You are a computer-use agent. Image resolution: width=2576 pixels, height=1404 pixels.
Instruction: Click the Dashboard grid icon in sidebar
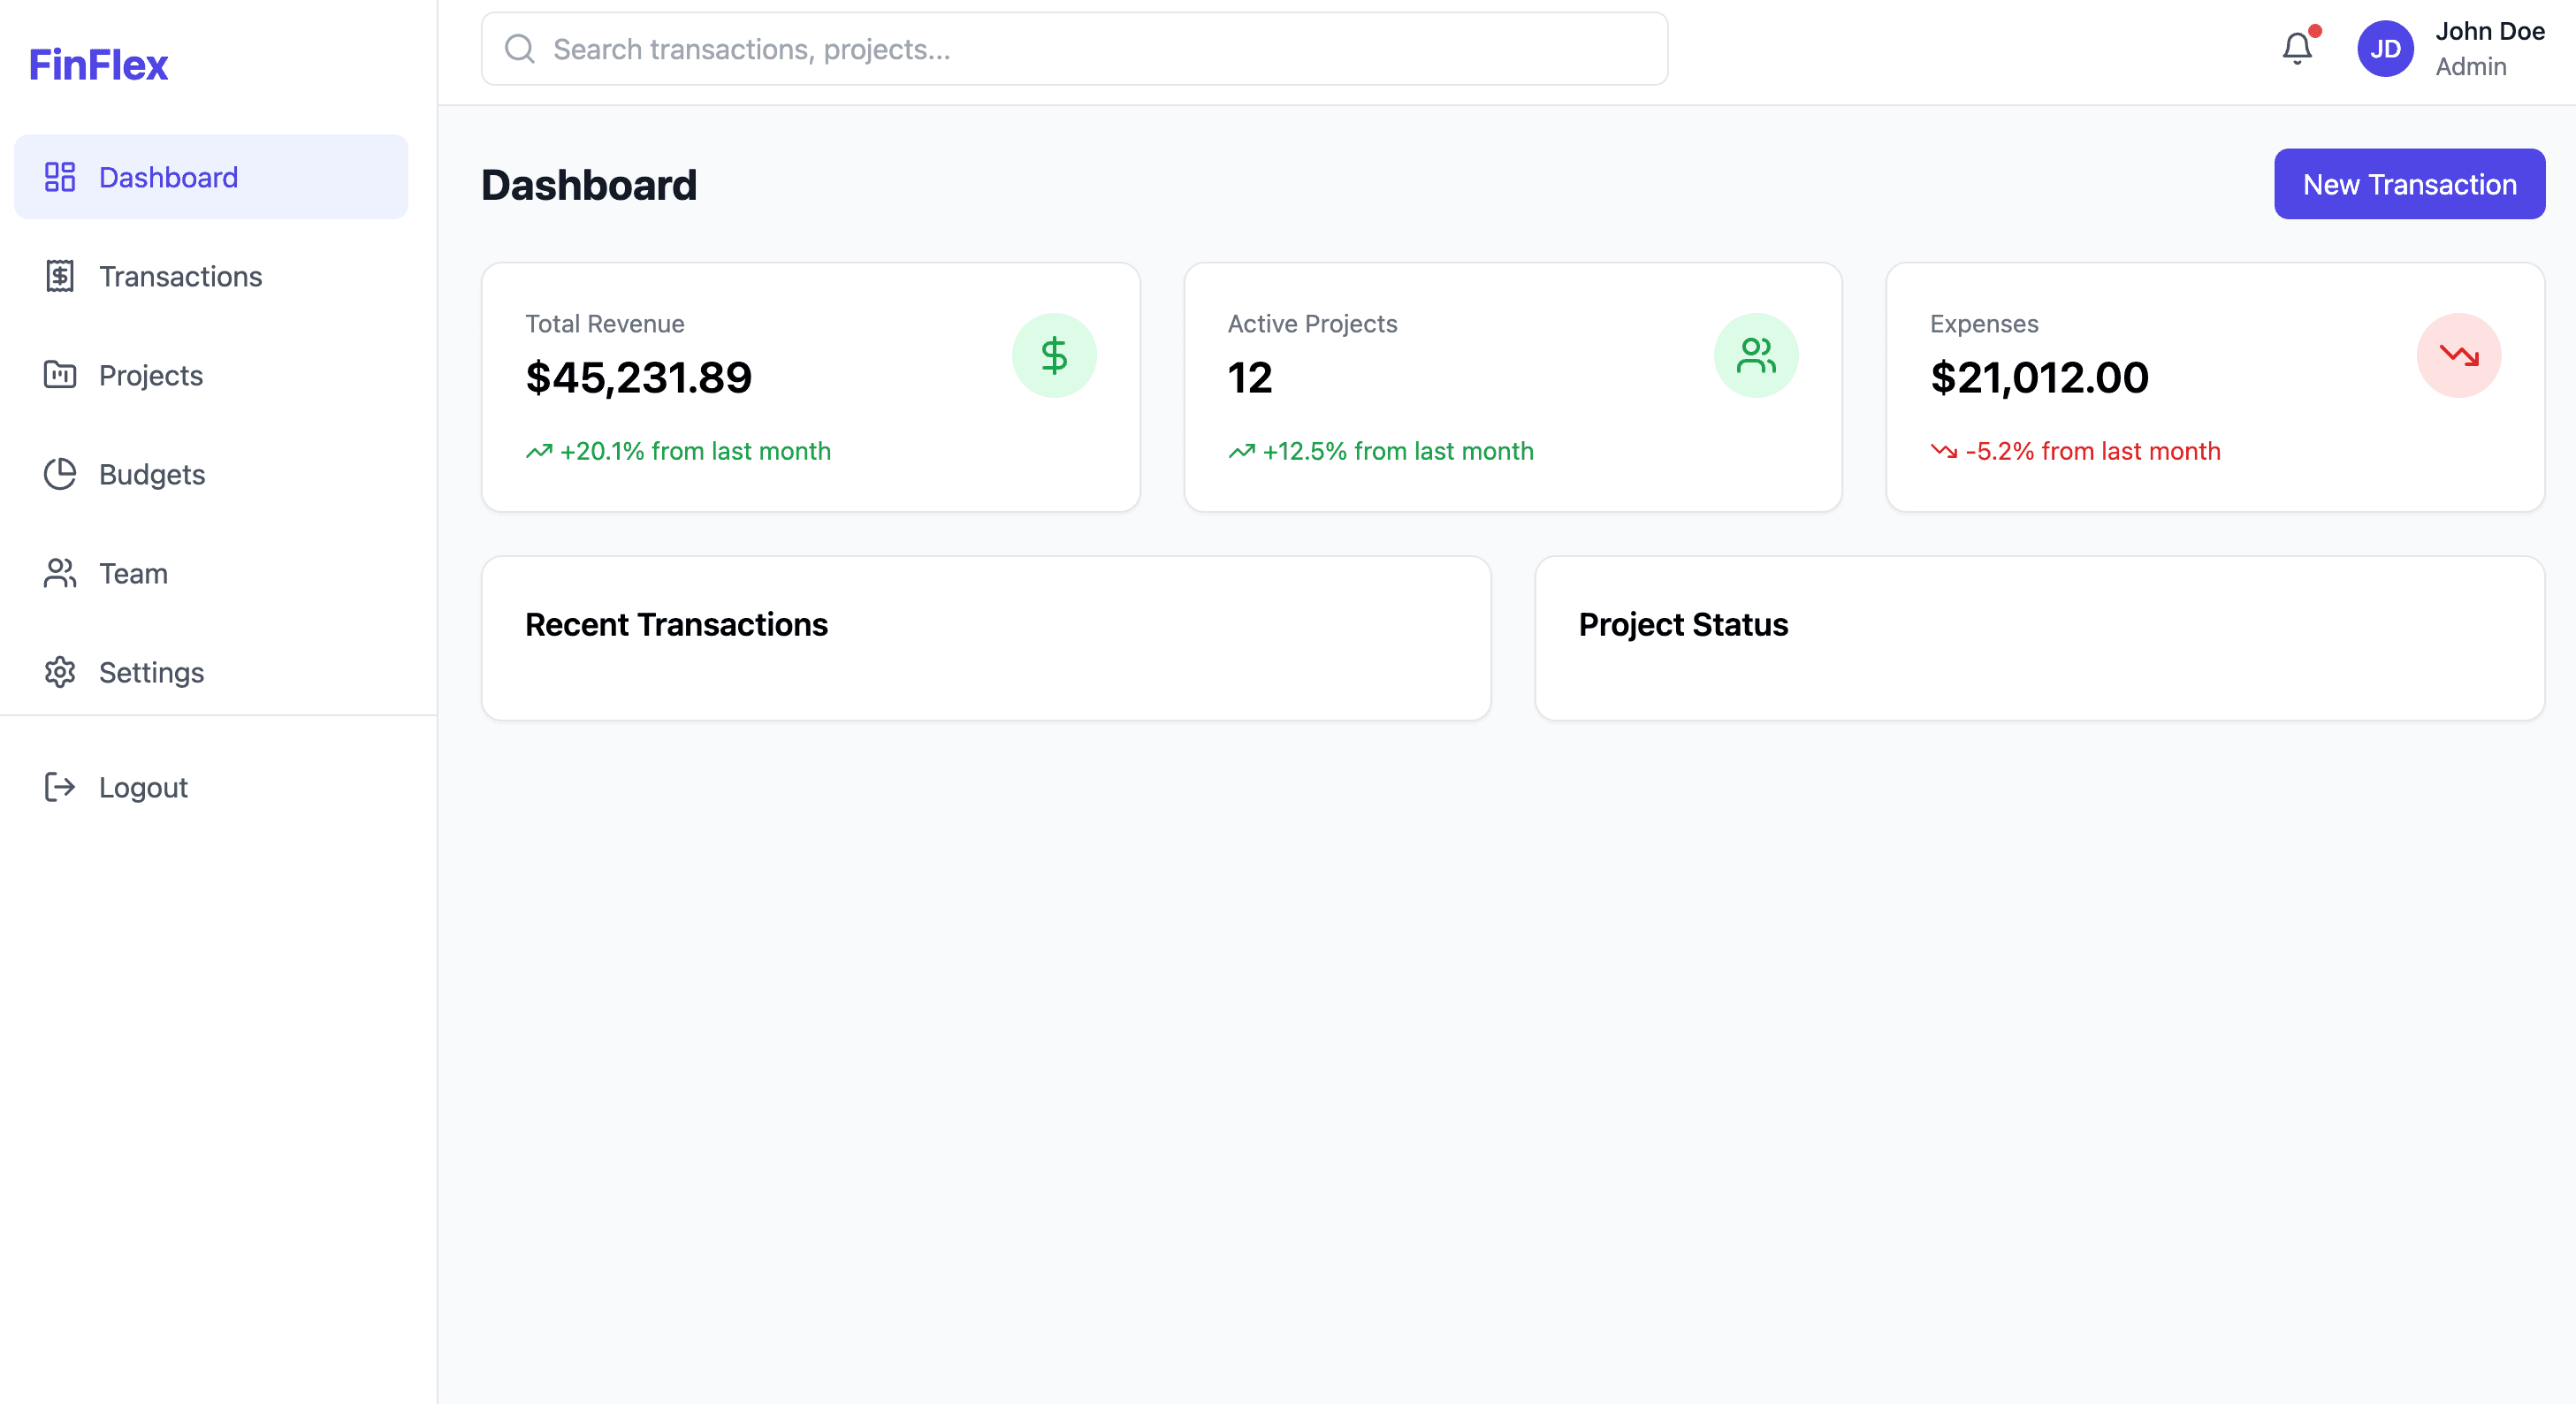point(60,177)
